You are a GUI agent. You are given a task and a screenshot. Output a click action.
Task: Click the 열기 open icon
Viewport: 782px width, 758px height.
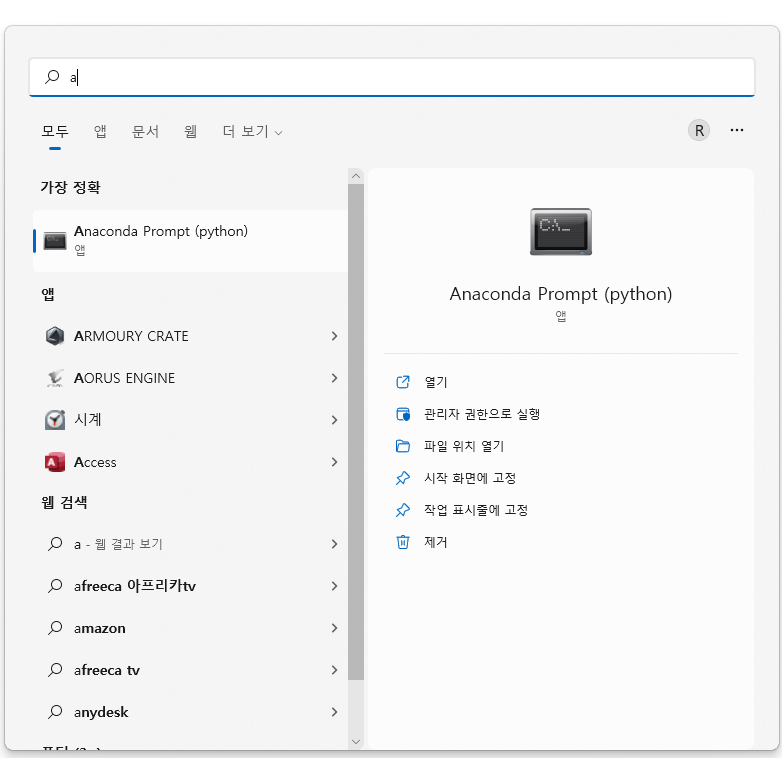pyautogui.click(x=403, y=382)
